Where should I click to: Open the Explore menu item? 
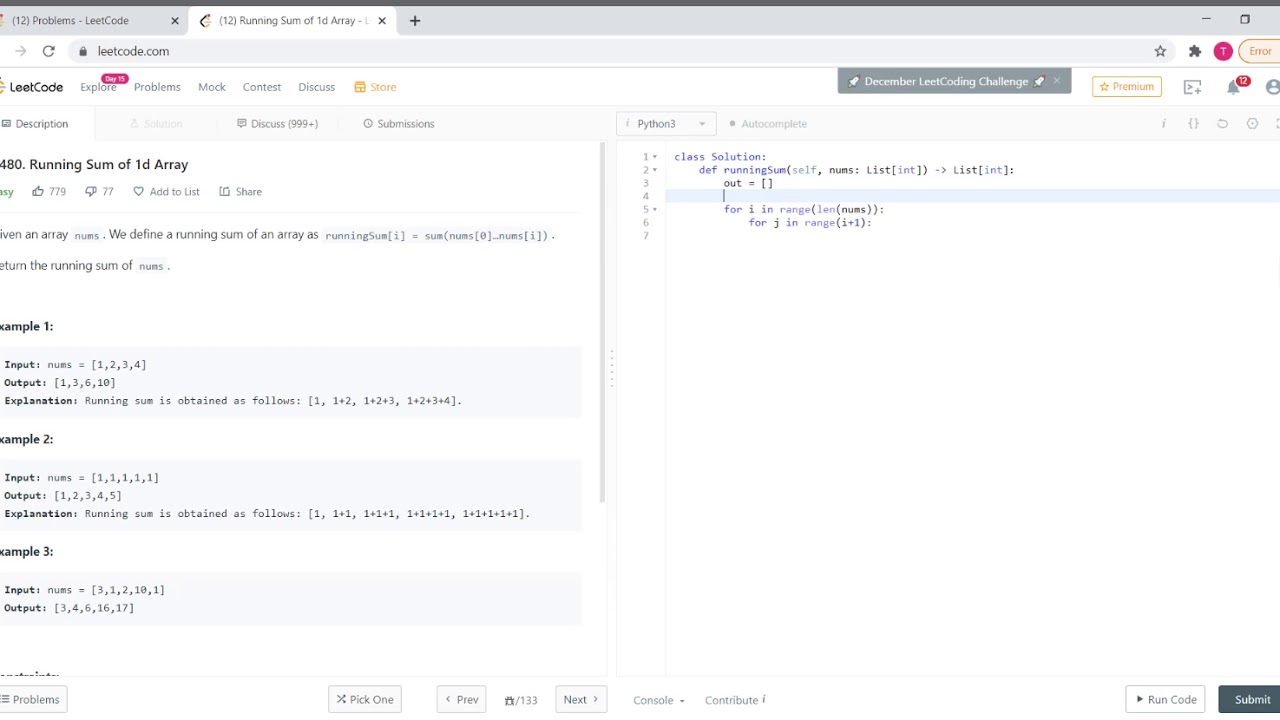[x=98, y=87]
